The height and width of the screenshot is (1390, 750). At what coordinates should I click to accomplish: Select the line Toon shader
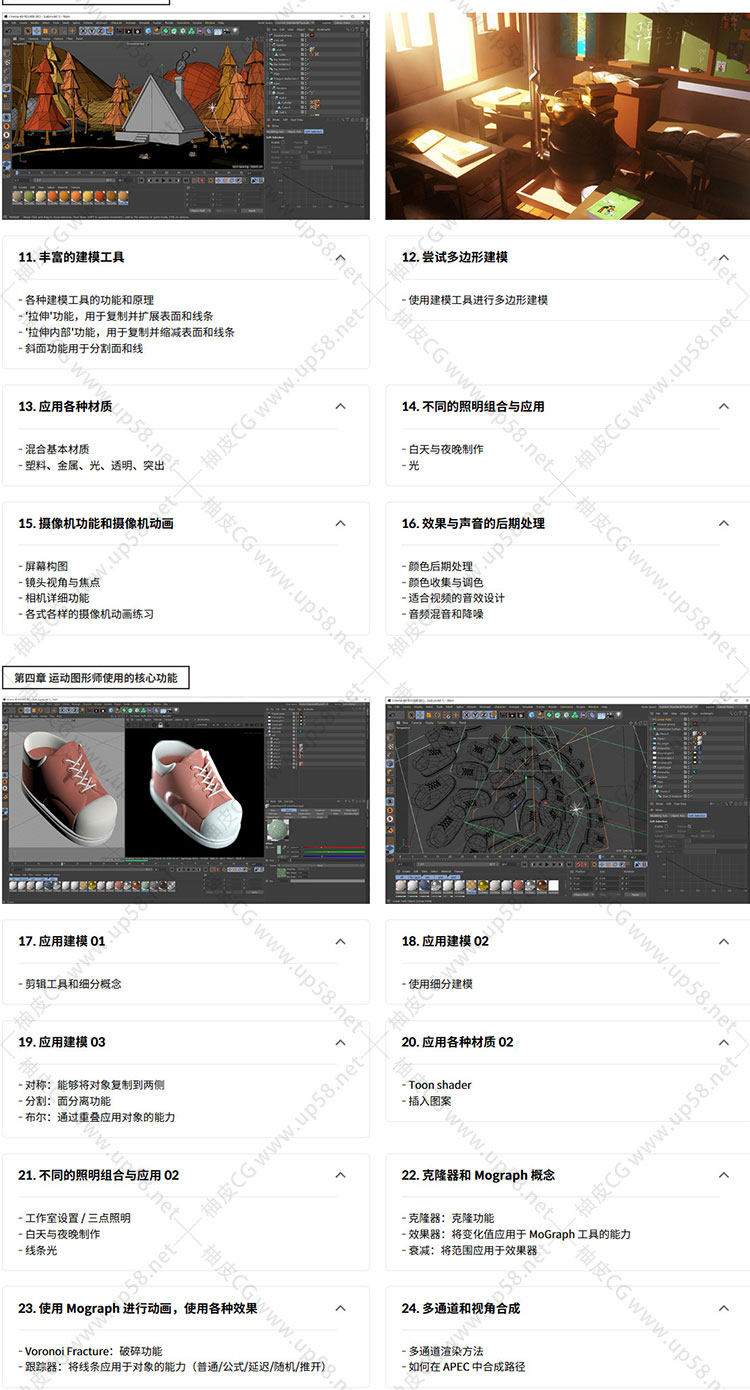(437, 1085)
